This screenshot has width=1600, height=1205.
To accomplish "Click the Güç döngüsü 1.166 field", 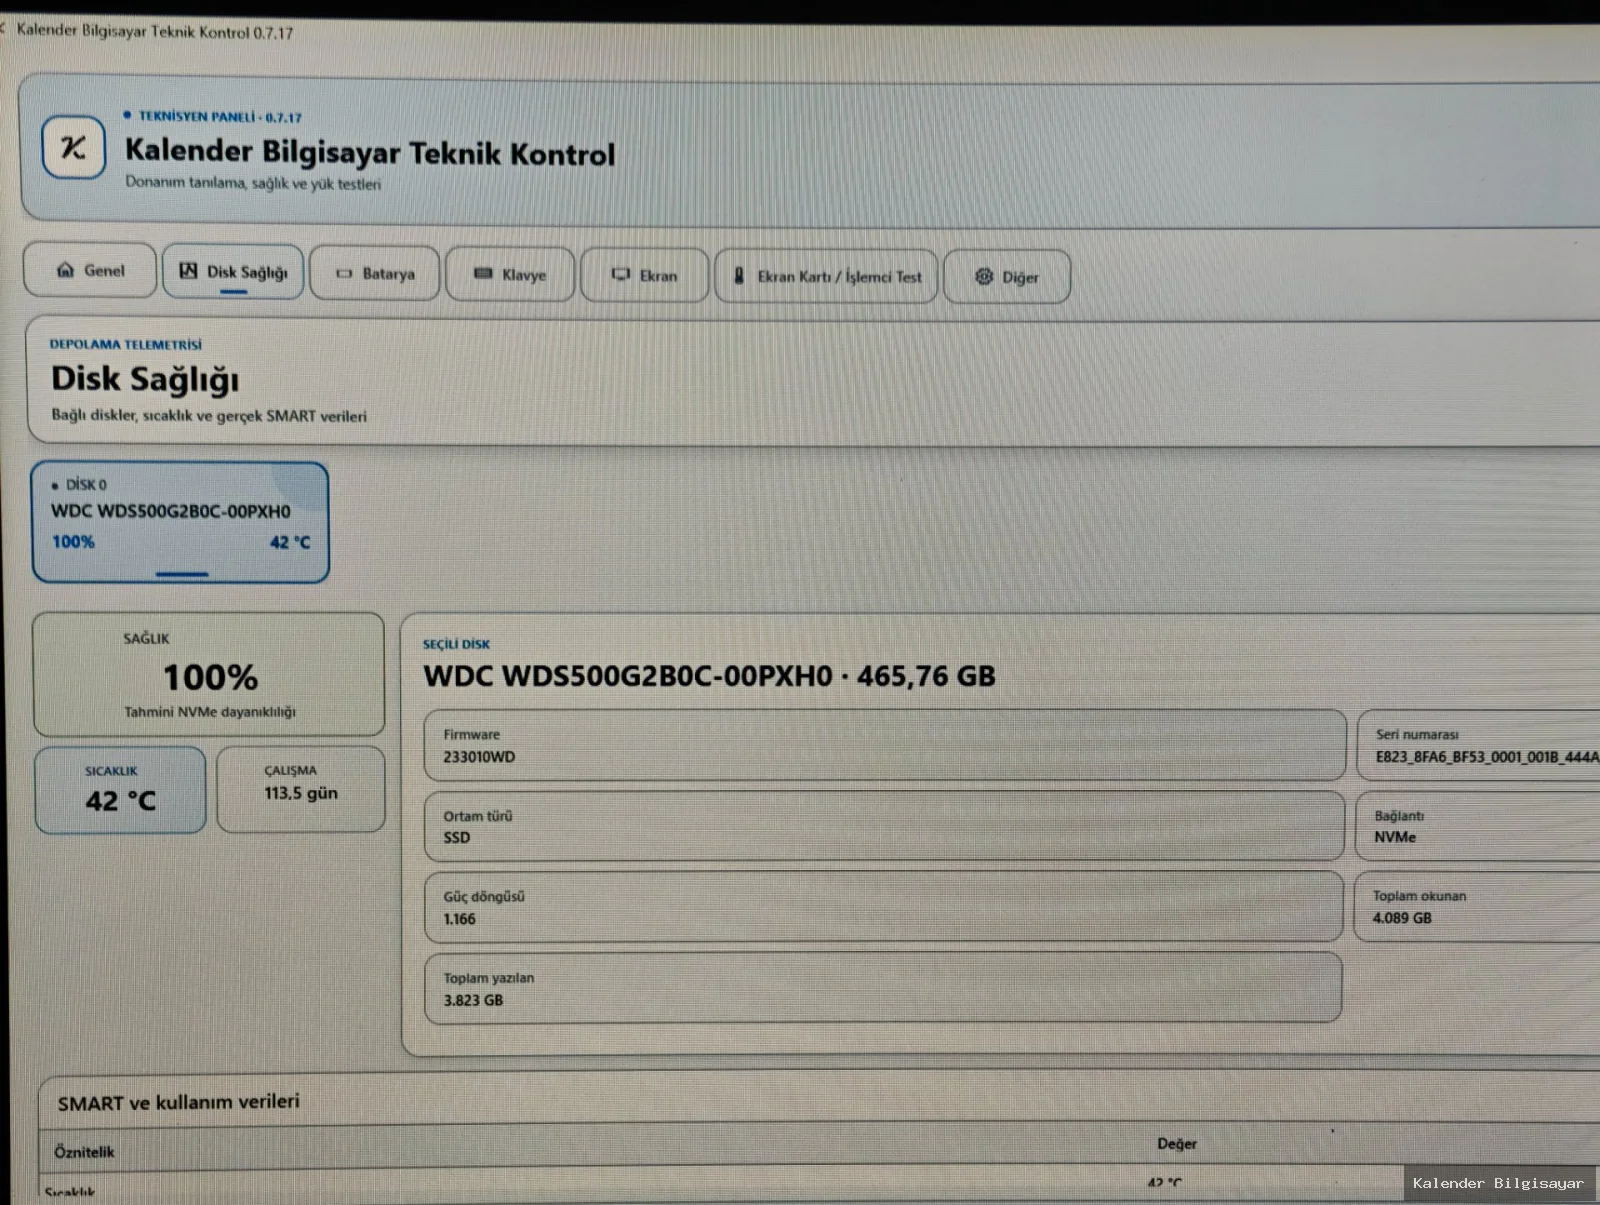I will [x=883, y=907].
